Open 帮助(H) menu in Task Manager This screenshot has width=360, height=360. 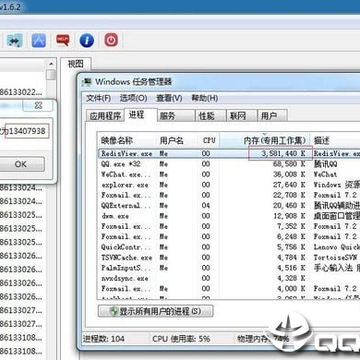pyautogui.click(x=205, y=98)
